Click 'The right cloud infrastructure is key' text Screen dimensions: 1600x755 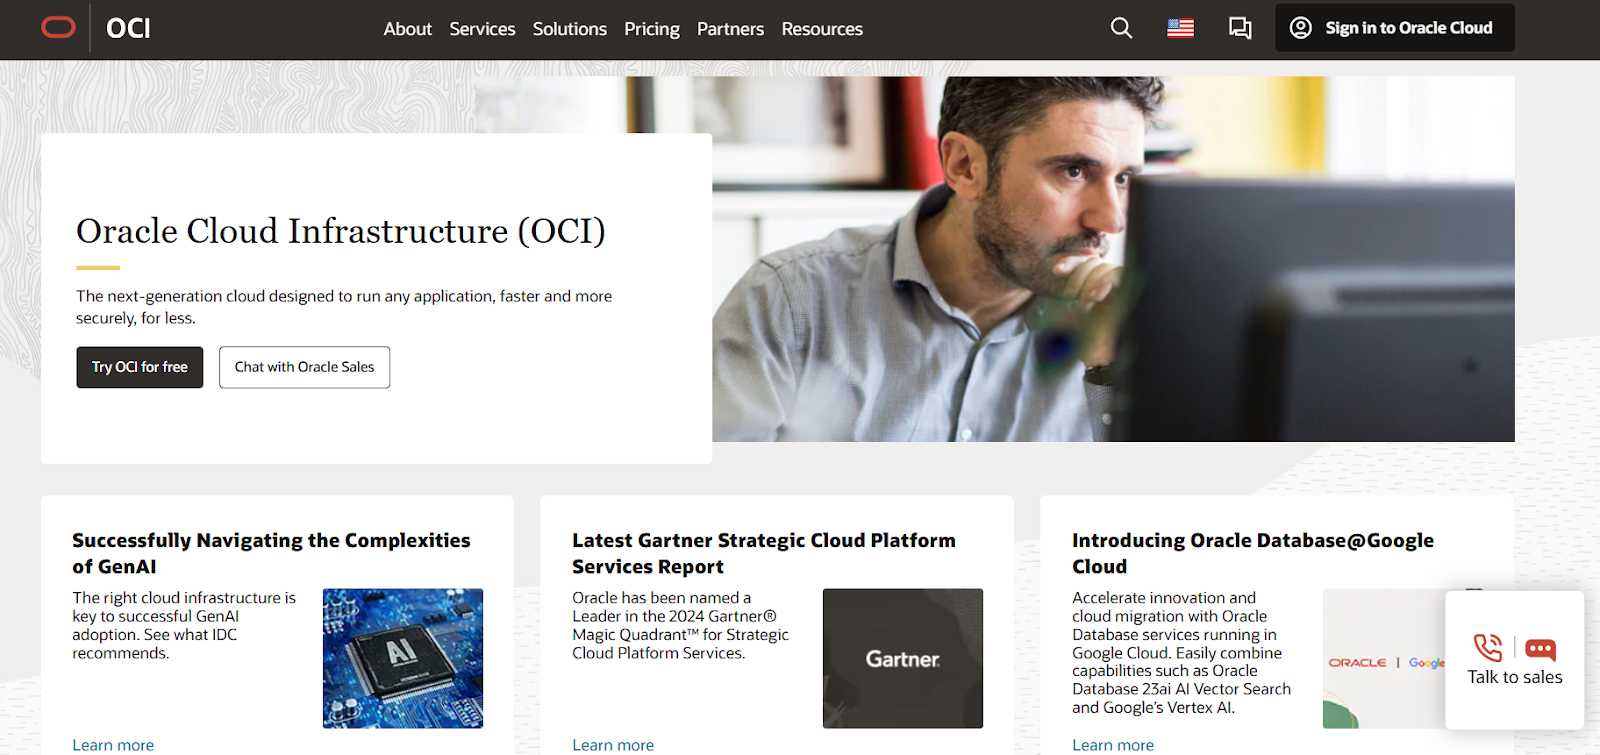point(184,625)
